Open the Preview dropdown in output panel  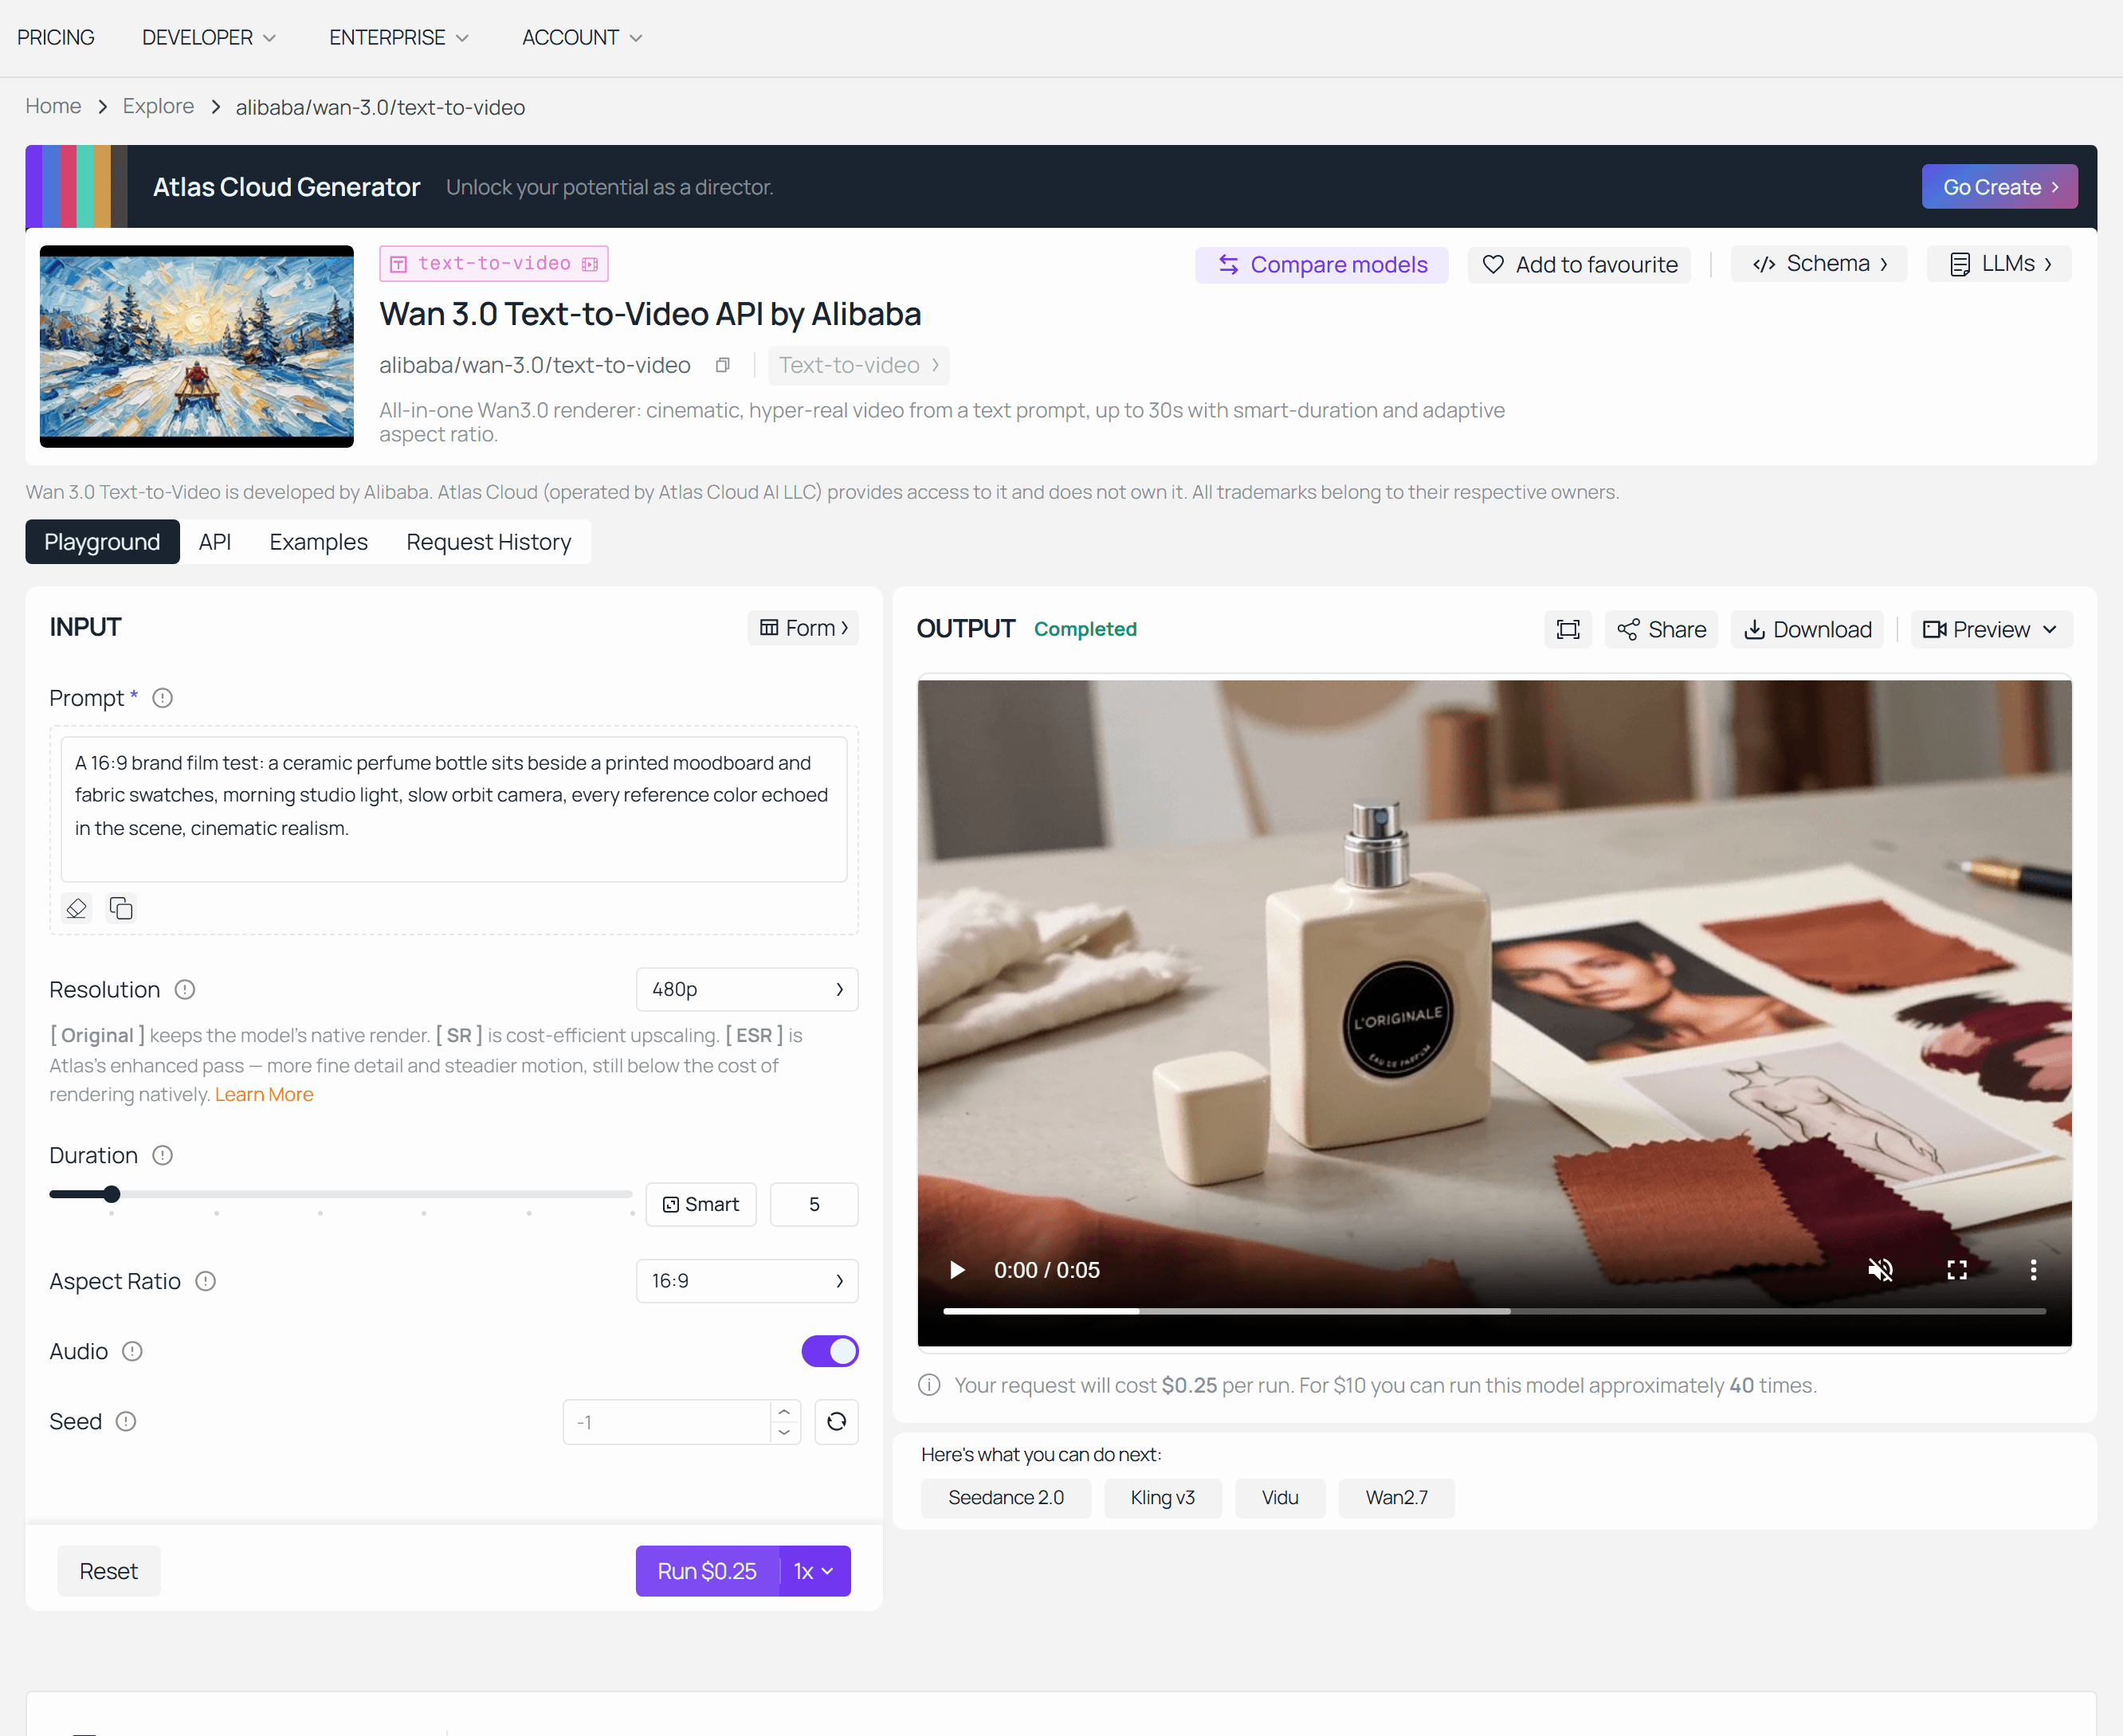coord(1991,630)
